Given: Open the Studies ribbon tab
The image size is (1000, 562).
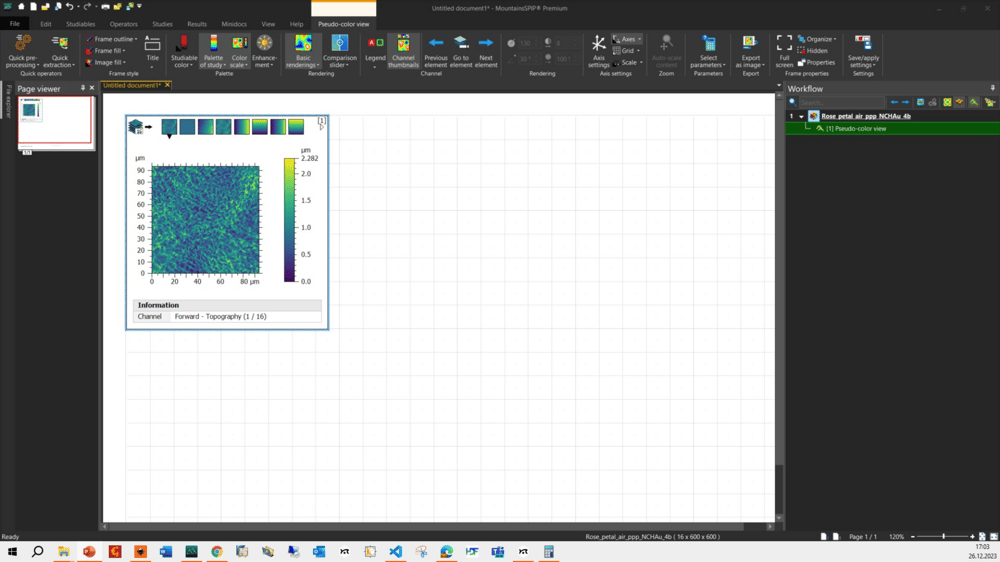Looking at the screenshot, I should (x=162, y=24).
